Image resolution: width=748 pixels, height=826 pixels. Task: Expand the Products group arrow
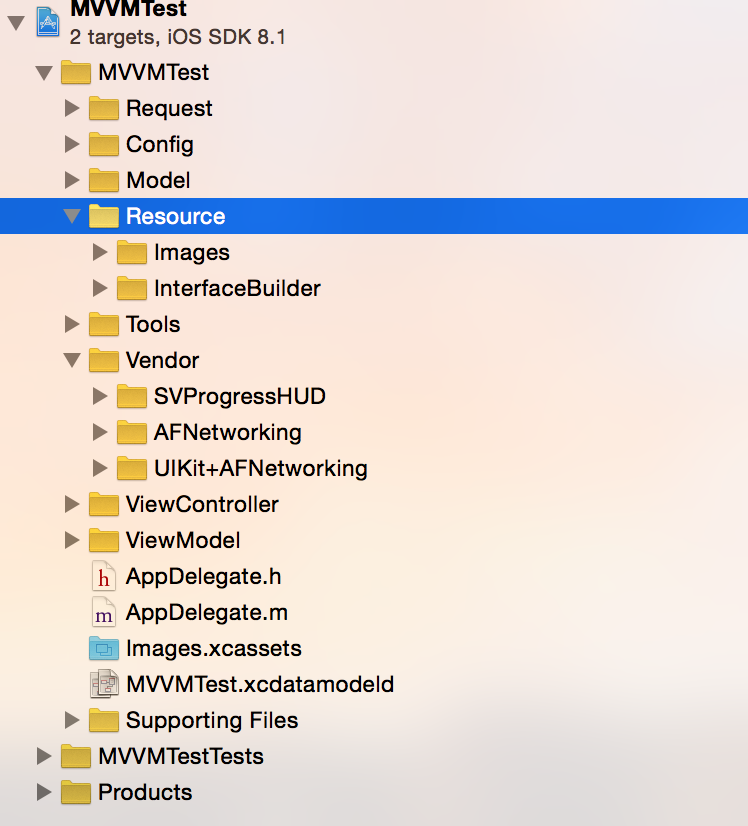point(43,792)
